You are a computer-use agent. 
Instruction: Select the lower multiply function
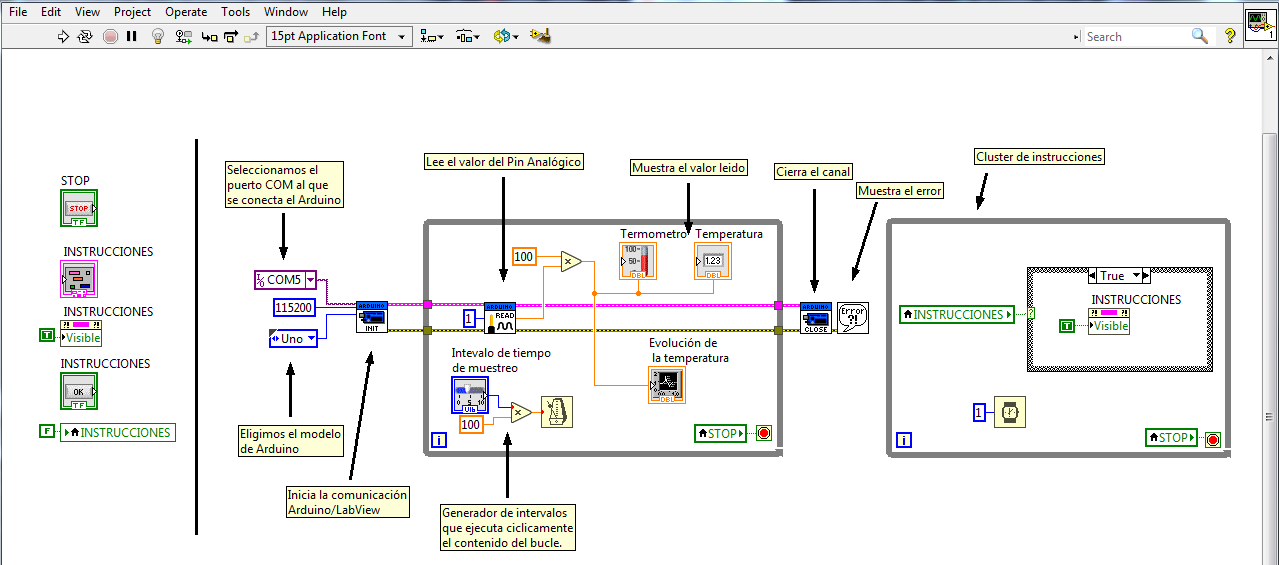click(521, 412)
